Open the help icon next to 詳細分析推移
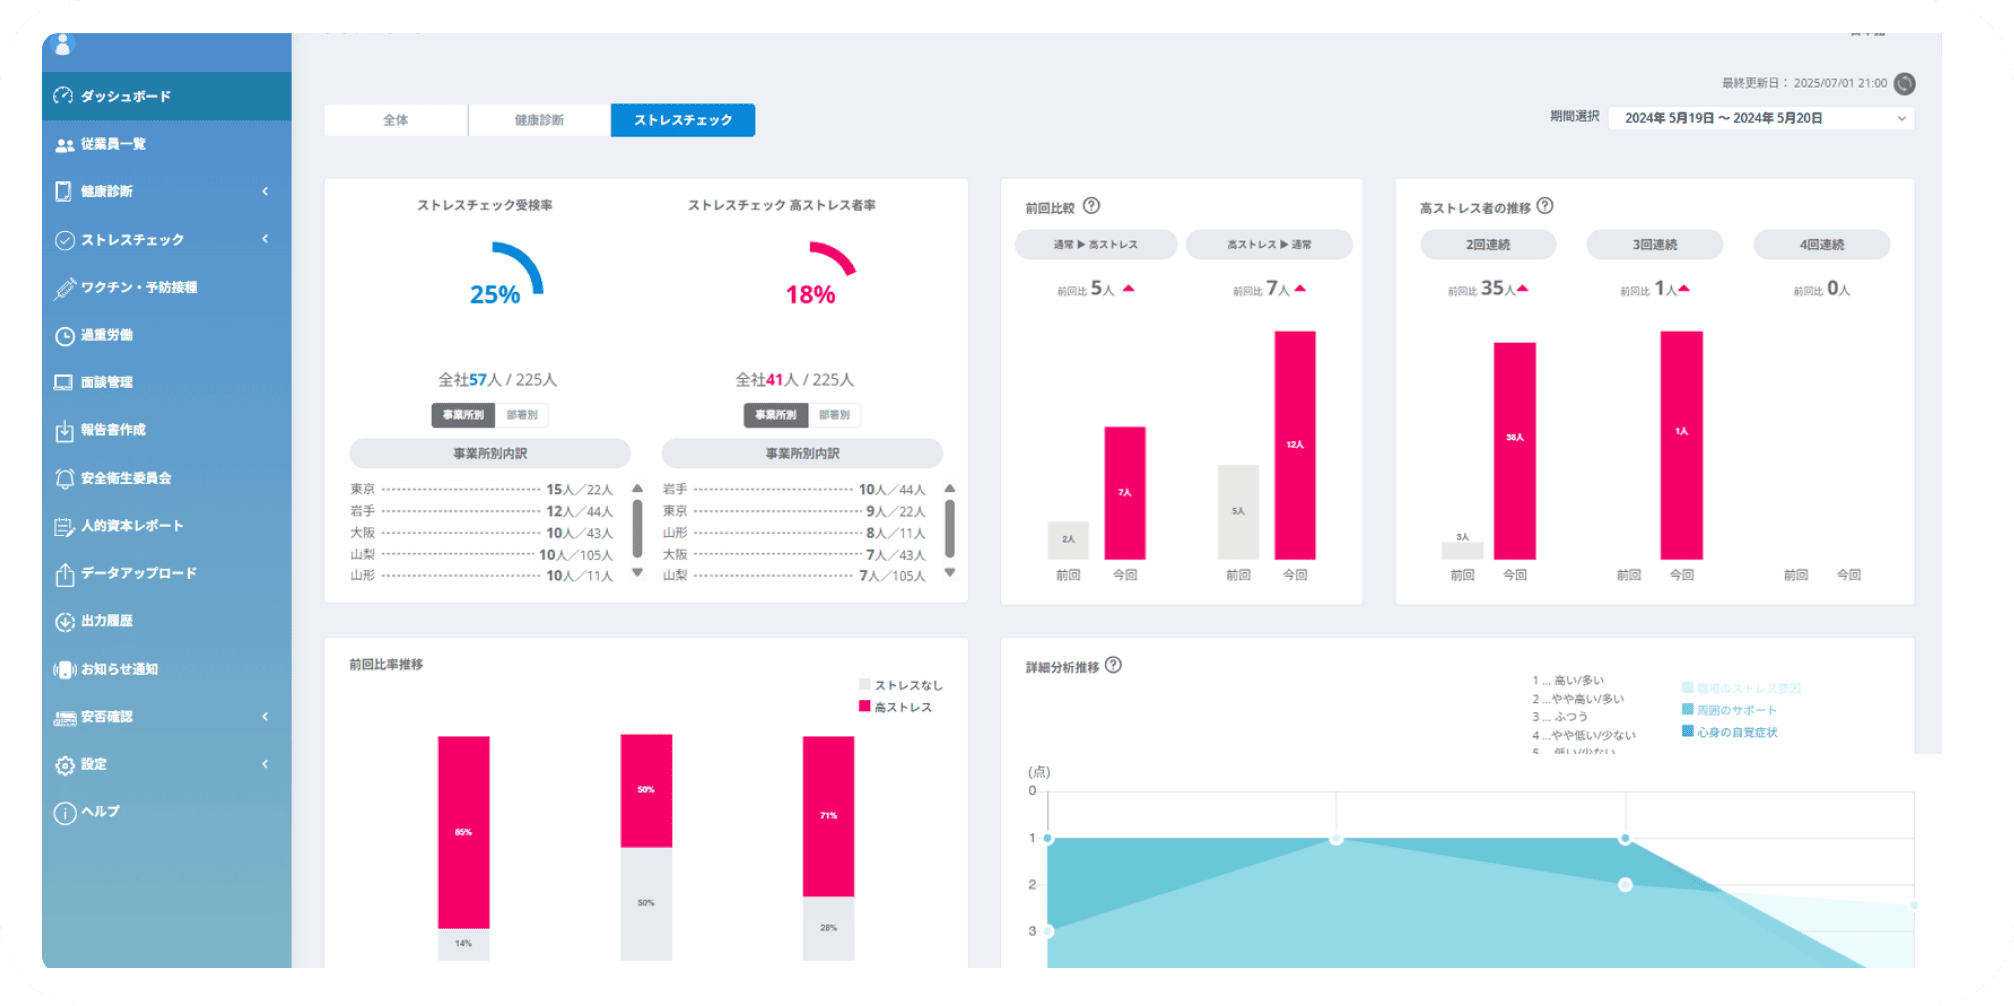This screenshot has height=1006, width=2014. tap(1113, 665)
